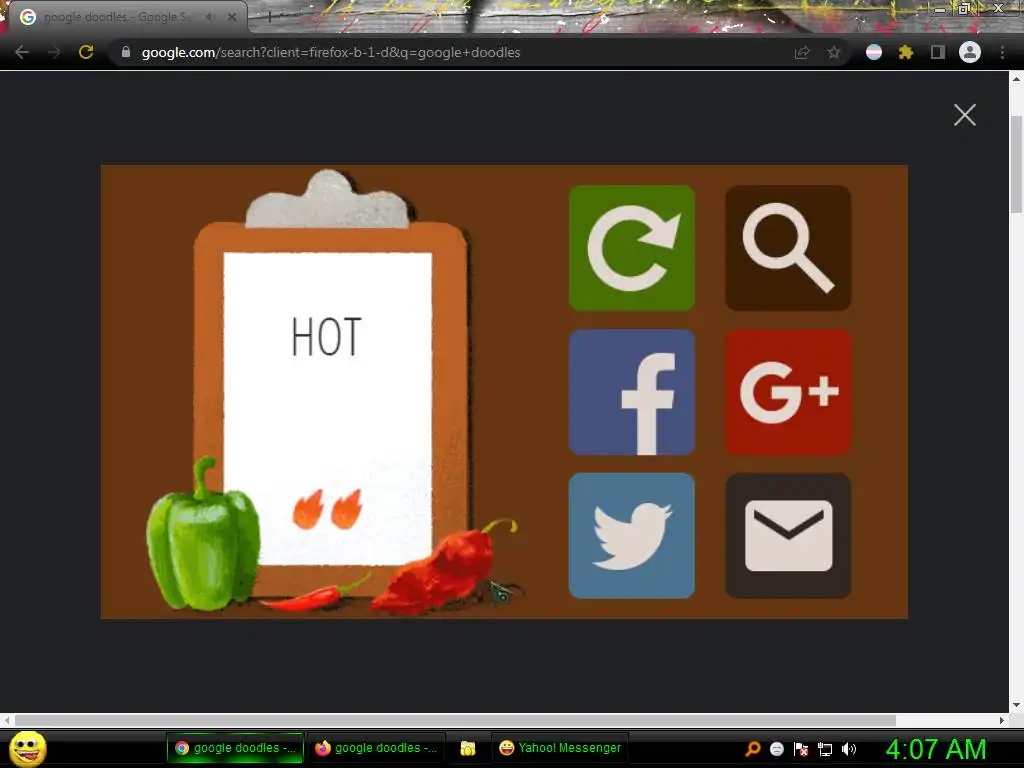
Task: Reload the page with refresh icon
Action: tap(86, 52)
